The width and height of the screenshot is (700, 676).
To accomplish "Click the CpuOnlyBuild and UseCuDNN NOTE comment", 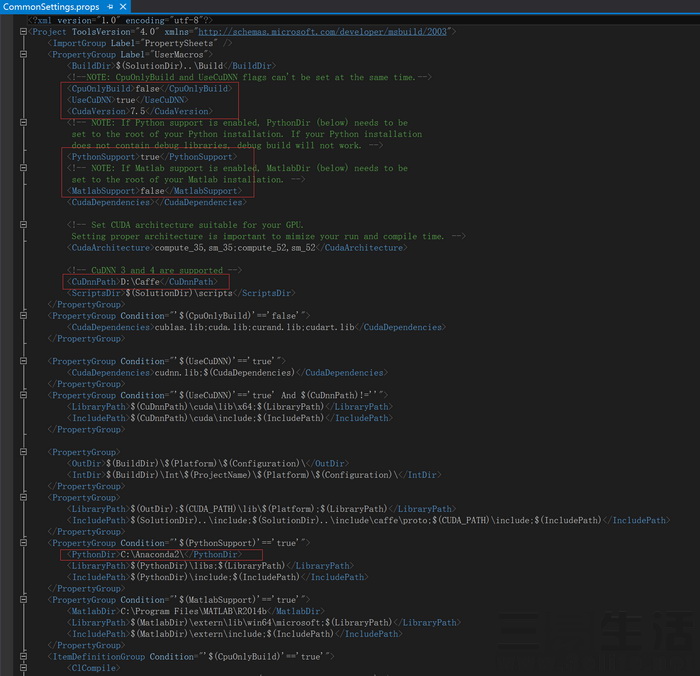I will (250, 77).
